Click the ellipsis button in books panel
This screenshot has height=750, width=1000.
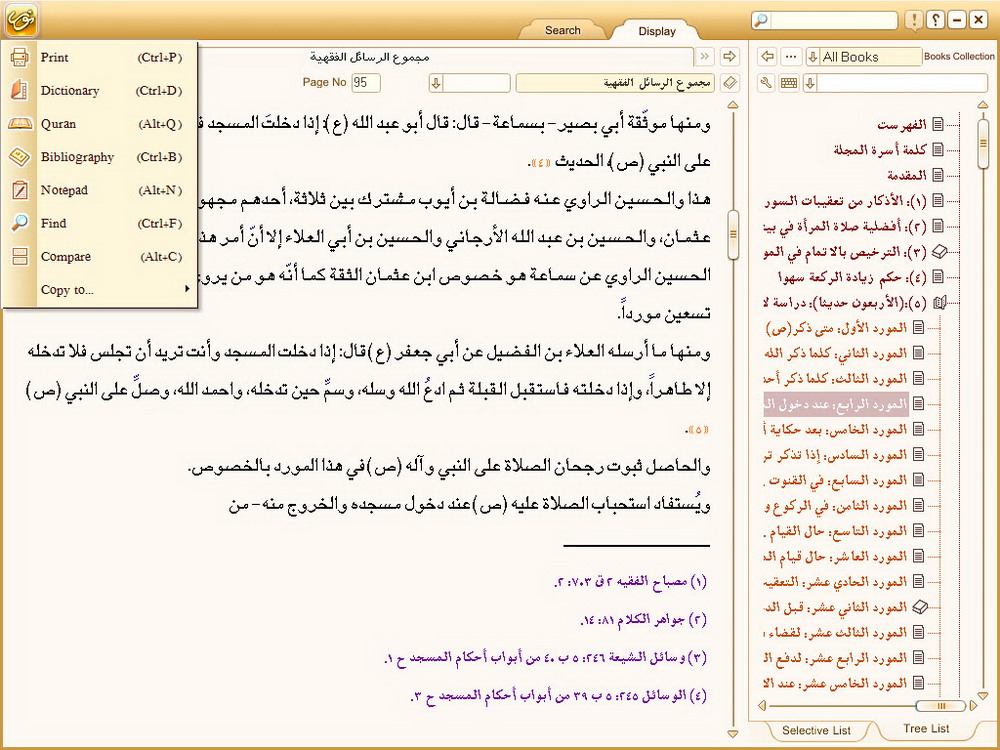pyautogui.click(x=791, y=57)
